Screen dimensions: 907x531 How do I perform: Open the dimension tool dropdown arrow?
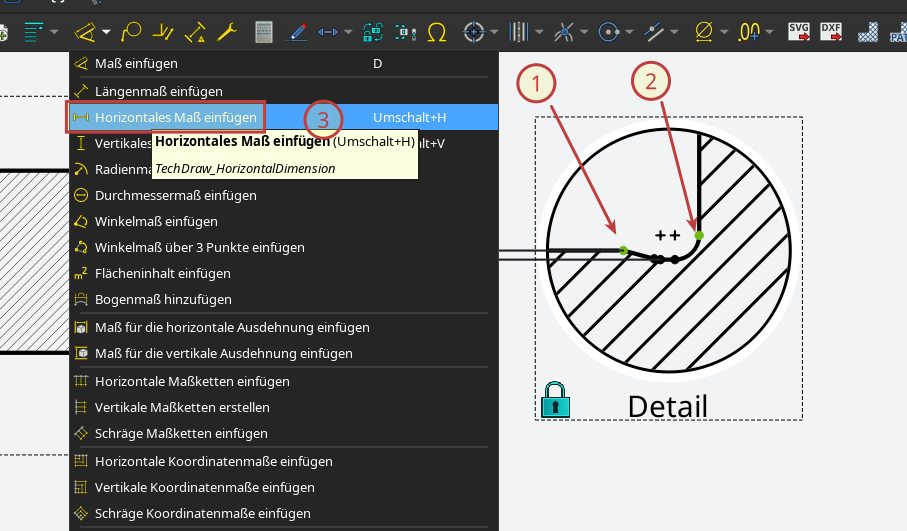(106, 32)
